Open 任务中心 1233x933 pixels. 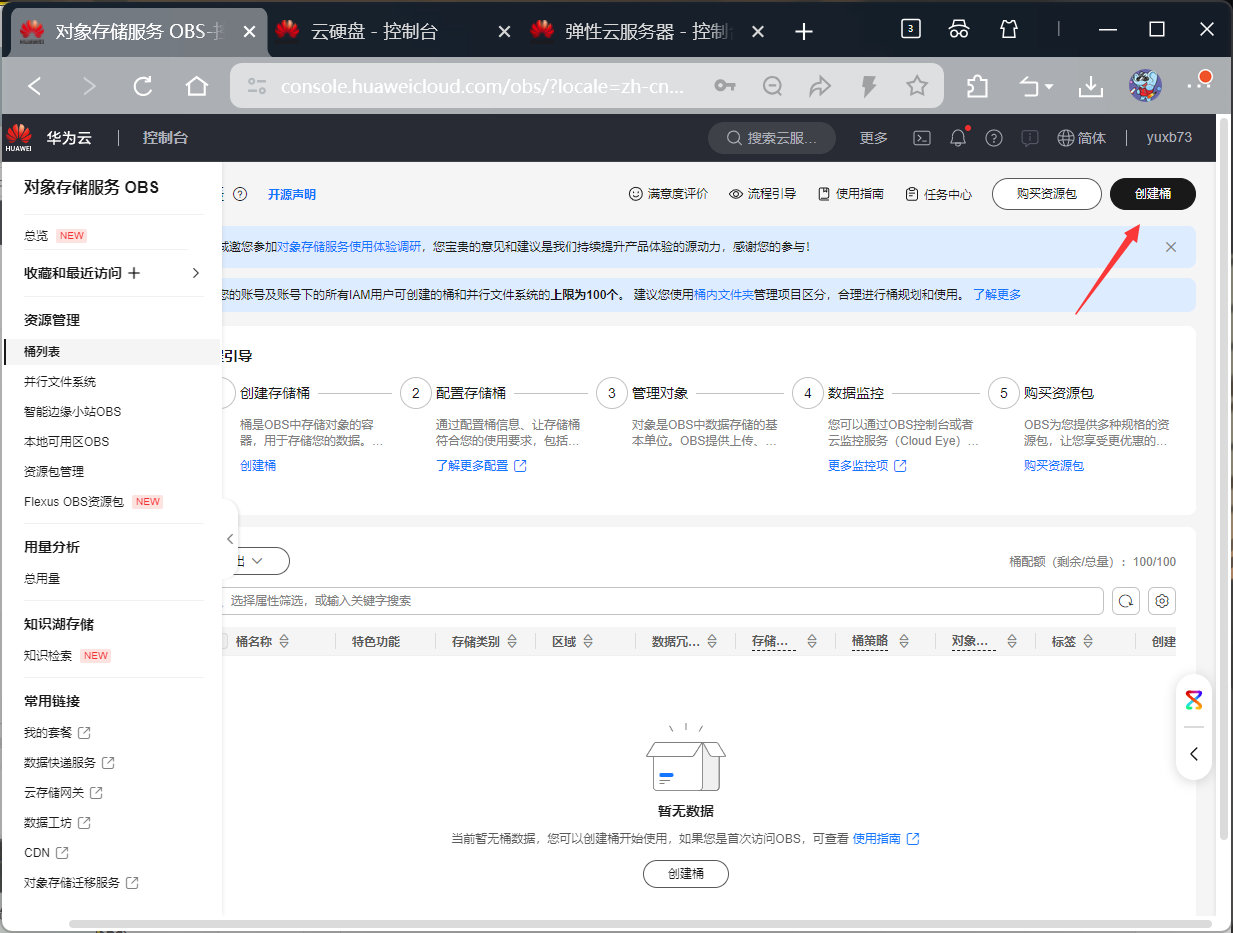(x=938, y=194)
